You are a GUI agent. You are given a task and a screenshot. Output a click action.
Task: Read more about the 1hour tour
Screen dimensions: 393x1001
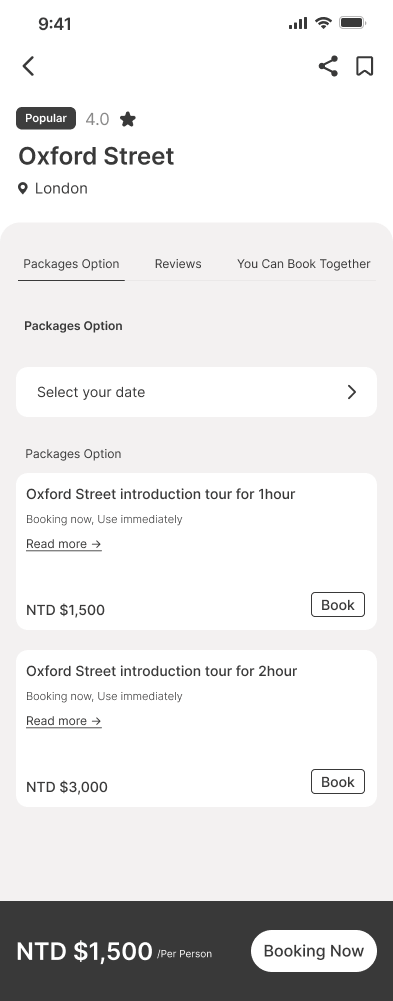tap(64, 544)
